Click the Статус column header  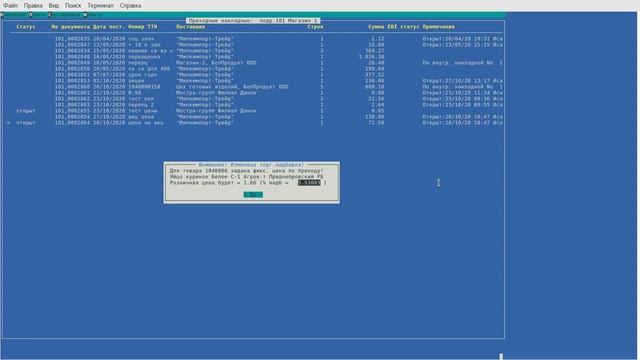coord(26,27)
